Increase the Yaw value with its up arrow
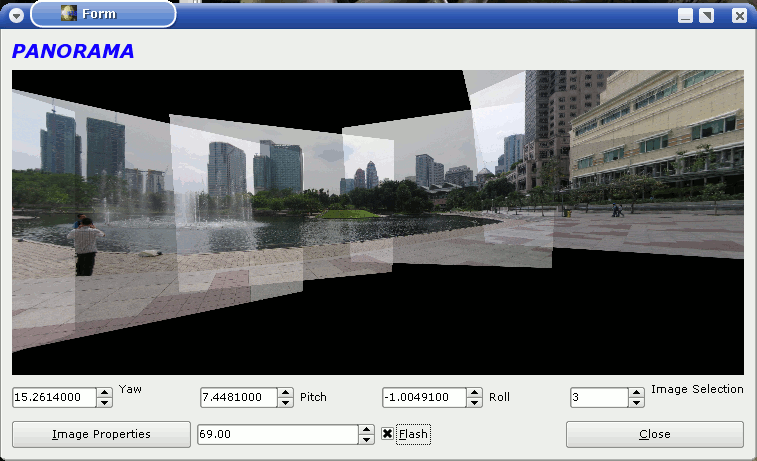The width and height of the screenshot is (757, 461). tap(105, 393)
